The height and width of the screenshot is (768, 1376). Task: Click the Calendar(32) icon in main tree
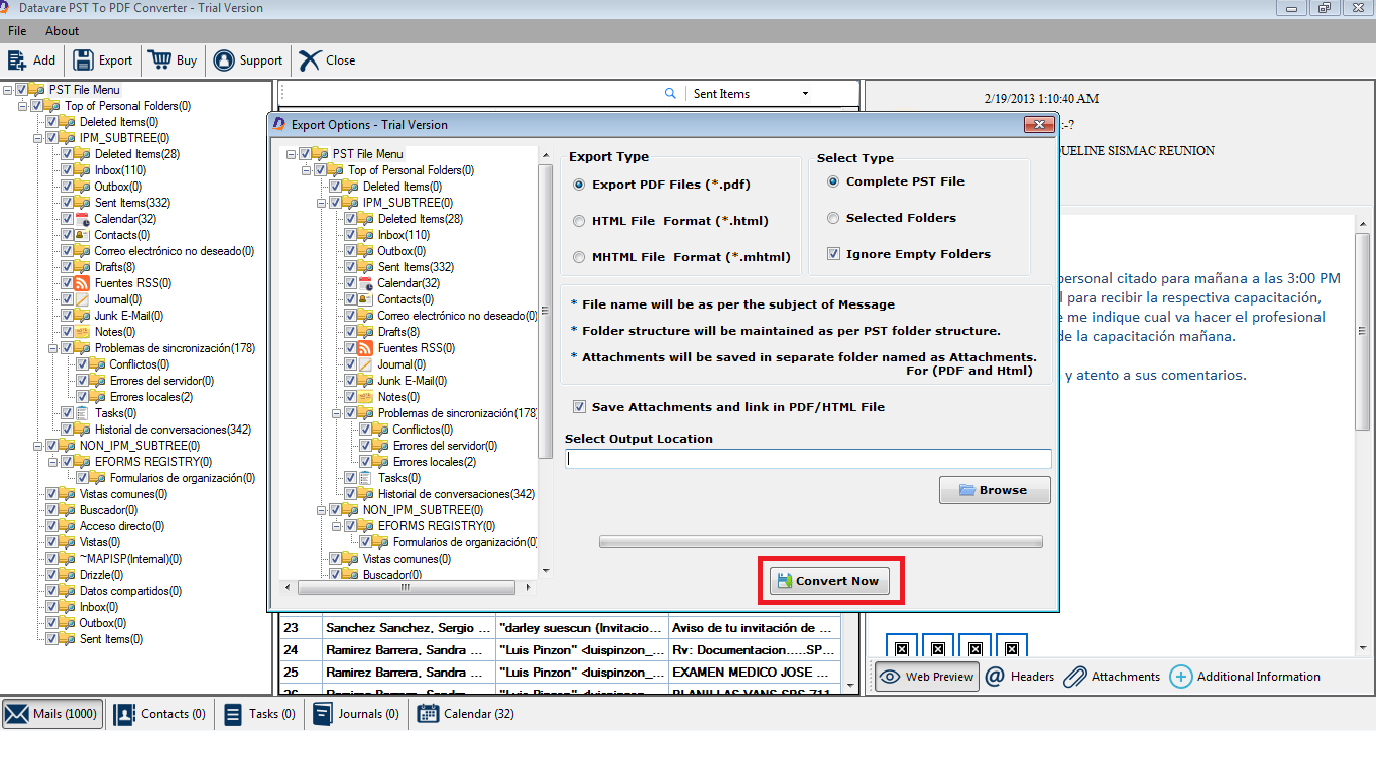pos(83,219)
